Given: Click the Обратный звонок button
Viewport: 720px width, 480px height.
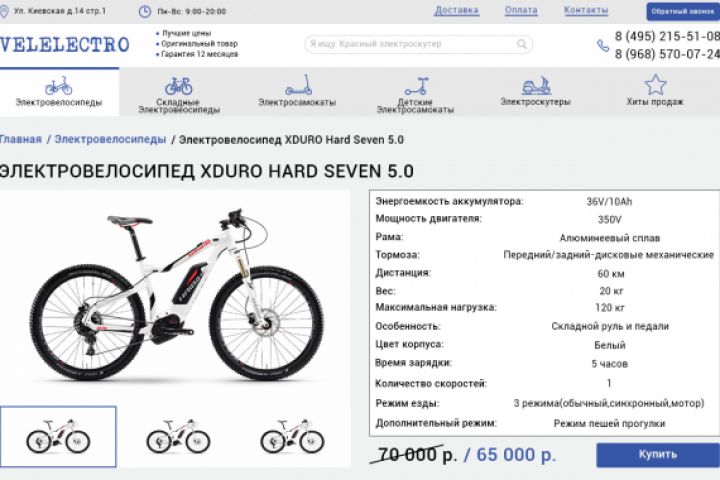Looking at the screenshot, I should pos(683,11).
